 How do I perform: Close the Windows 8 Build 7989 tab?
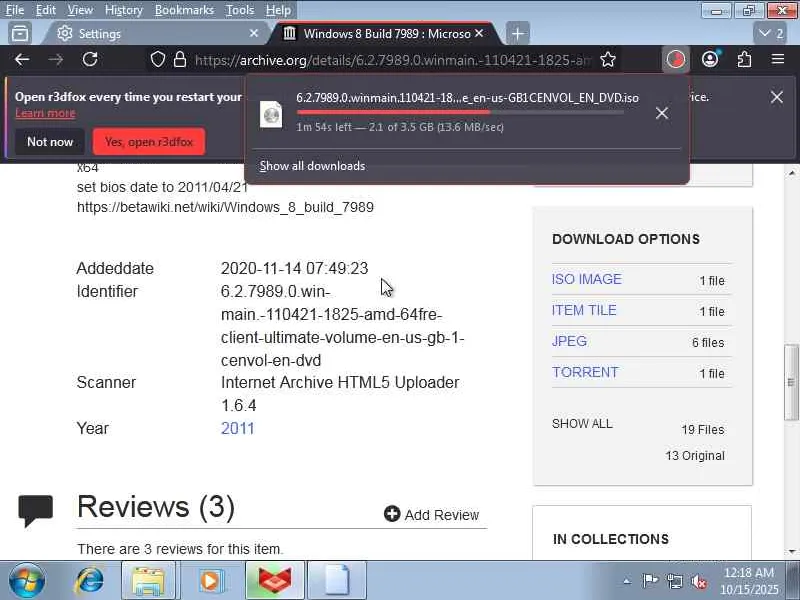[x=479, y=33]
